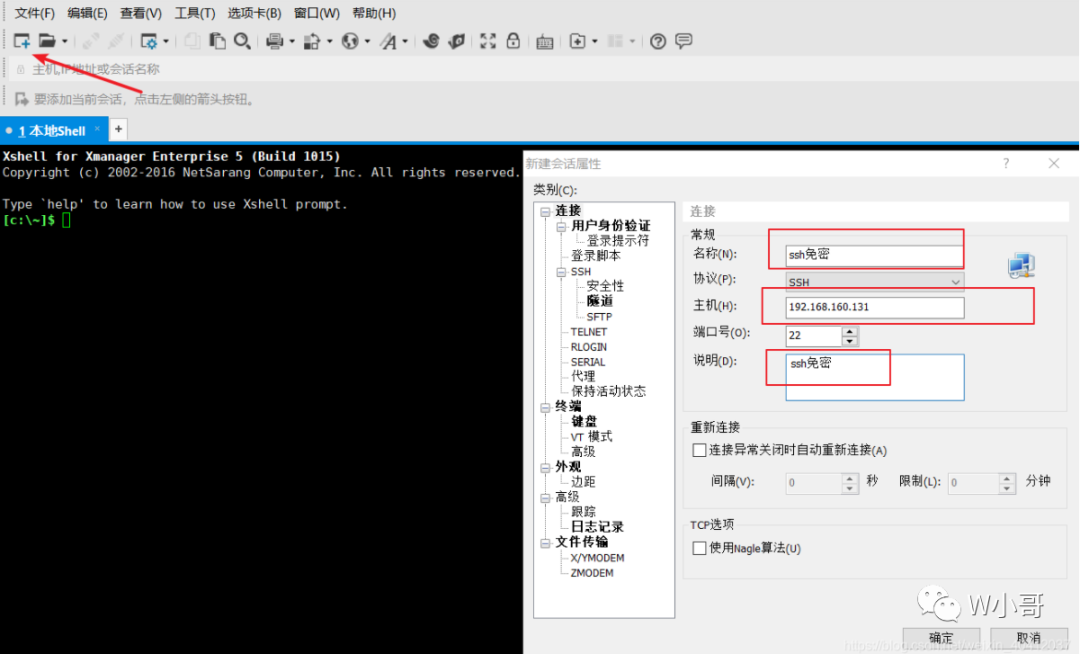
Task: Select TELNET in category tree
Action: pos(589,332)
